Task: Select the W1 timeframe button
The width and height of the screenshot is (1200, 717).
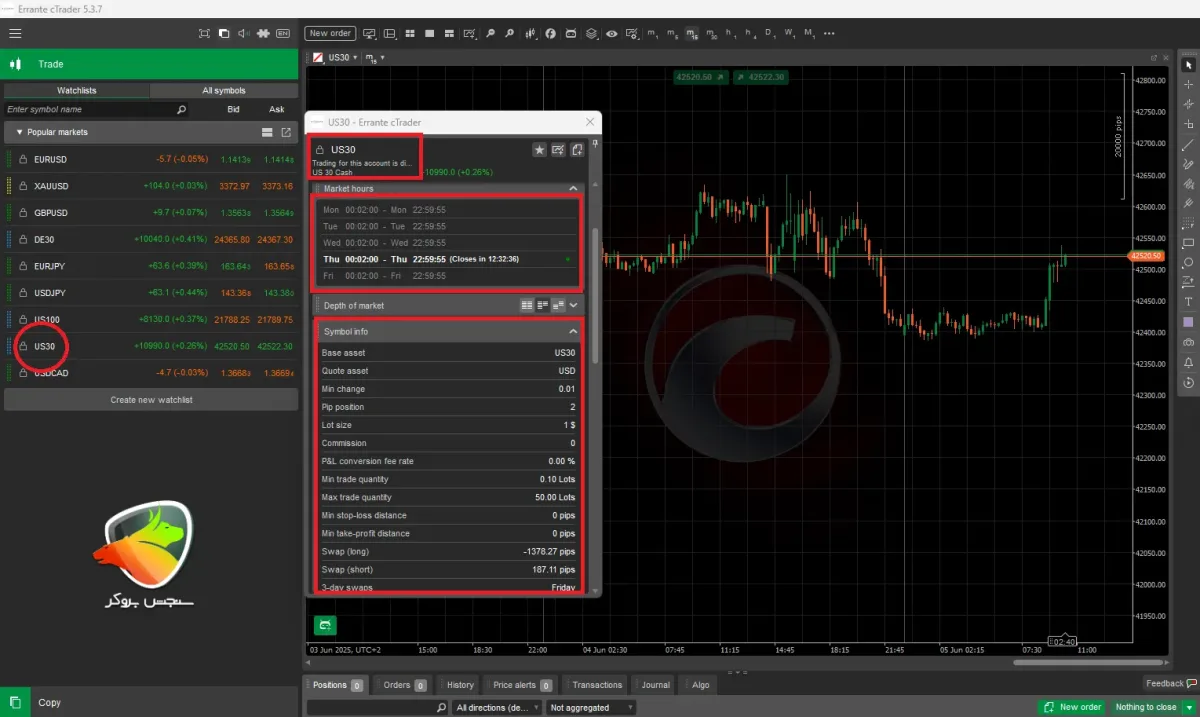Action: tap(790, 33)
